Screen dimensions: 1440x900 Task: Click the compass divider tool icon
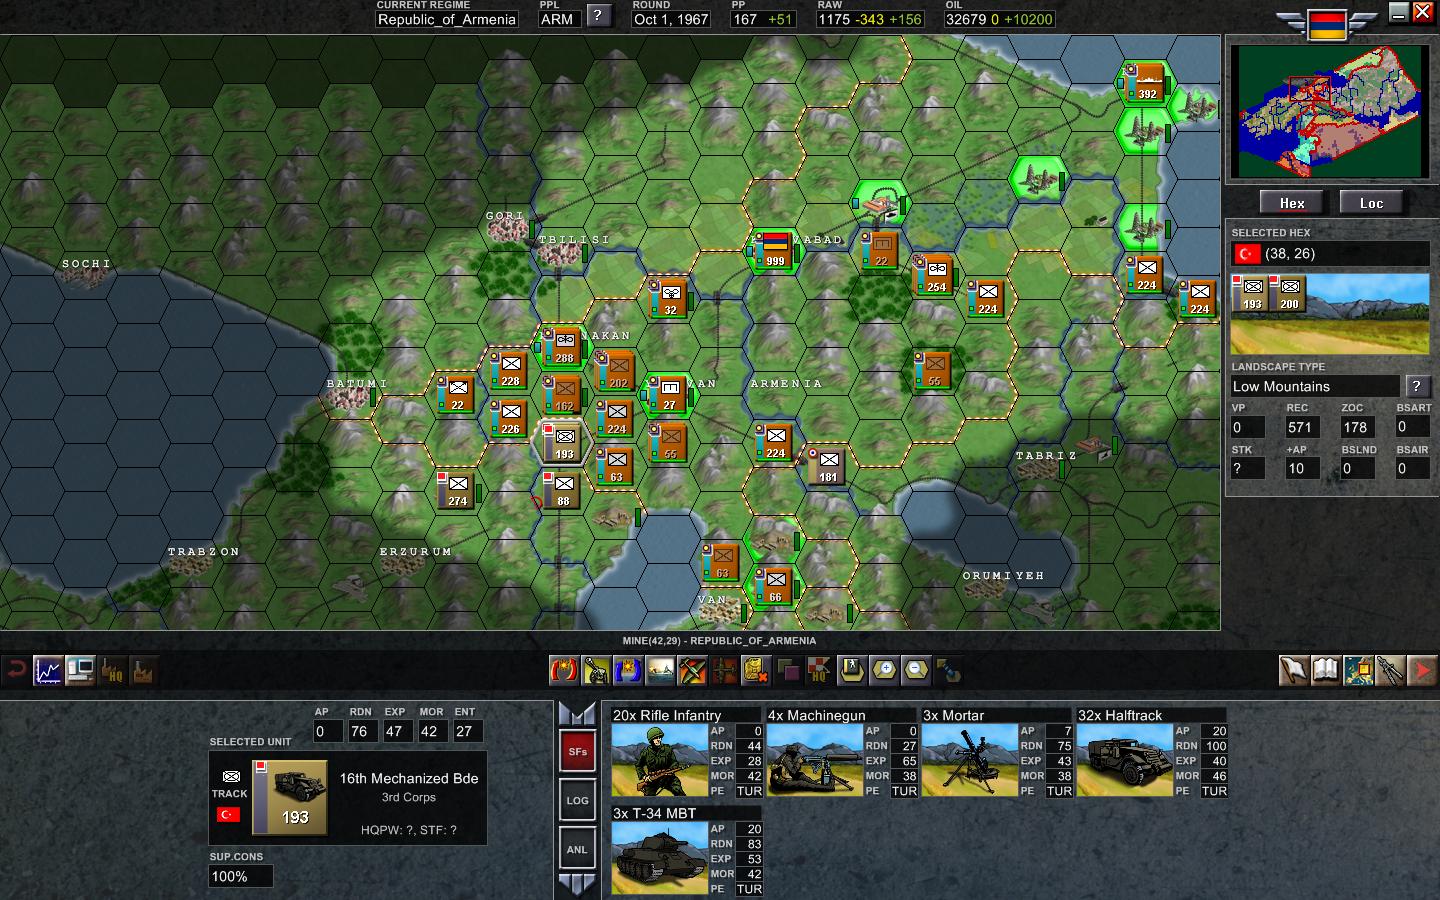(1390, 670)
